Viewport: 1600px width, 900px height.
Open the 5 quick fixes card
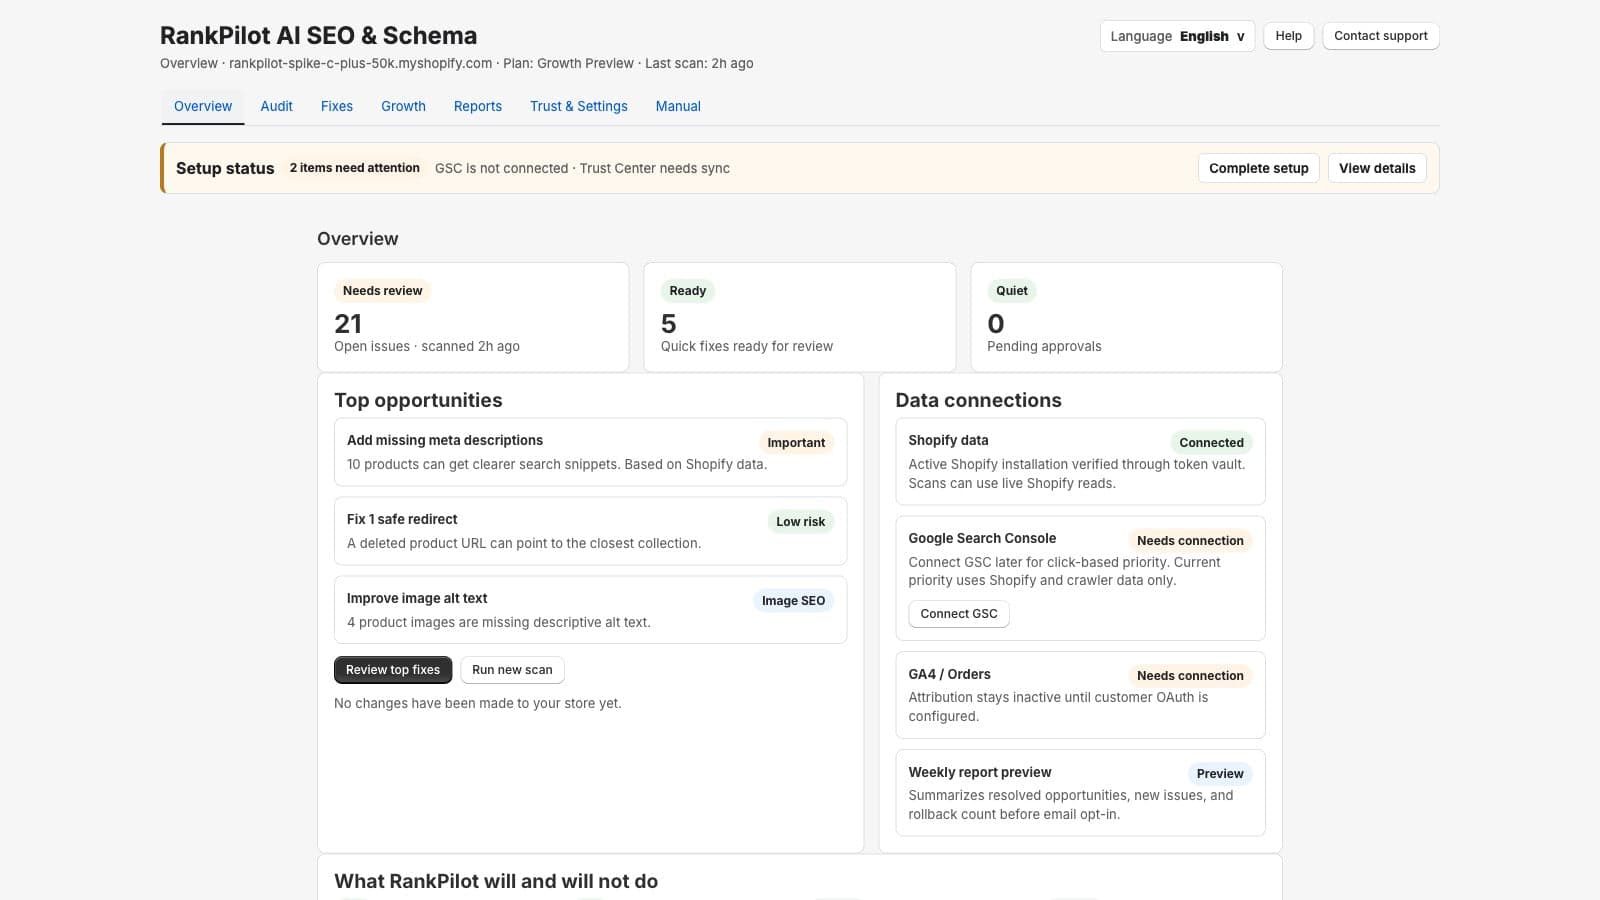pos(800,317)
